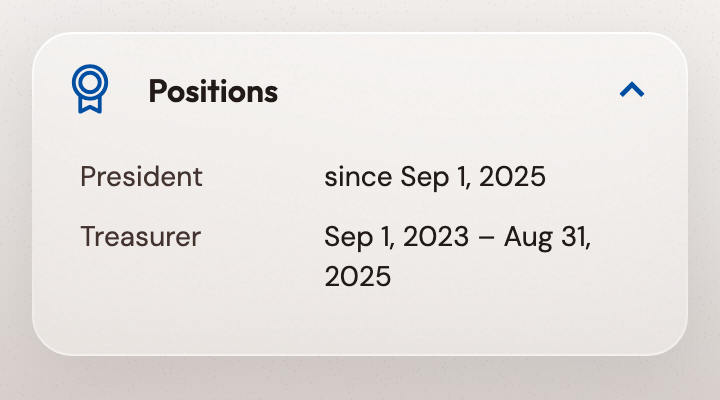Click the "Aug 31," end date text
720x400 pixels.
pyautogui.click(x=547, y=237)
